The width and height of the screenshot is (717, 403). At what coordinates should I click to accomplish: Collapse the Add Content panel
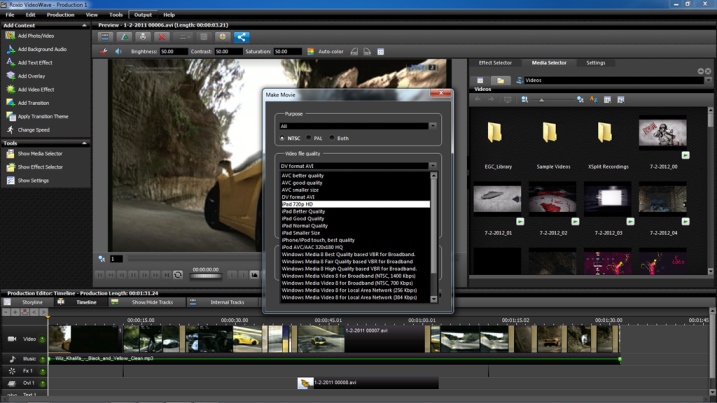tap(84, 26)
